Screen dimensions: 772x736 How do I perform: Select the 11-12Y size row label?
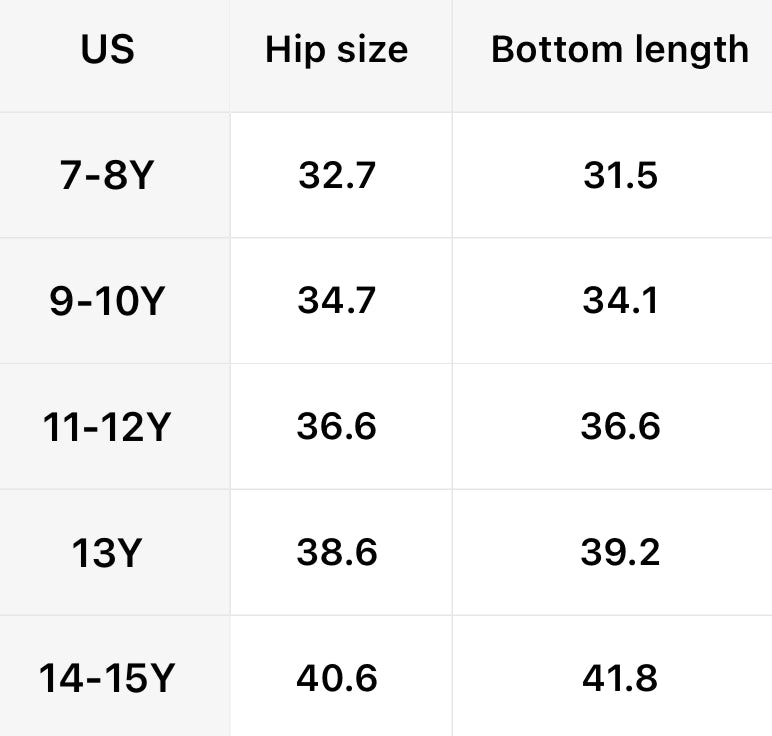click(107, 427)
